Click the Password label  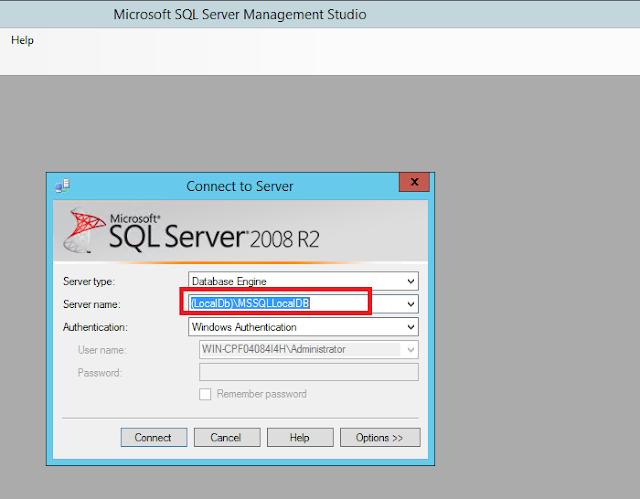100,373
